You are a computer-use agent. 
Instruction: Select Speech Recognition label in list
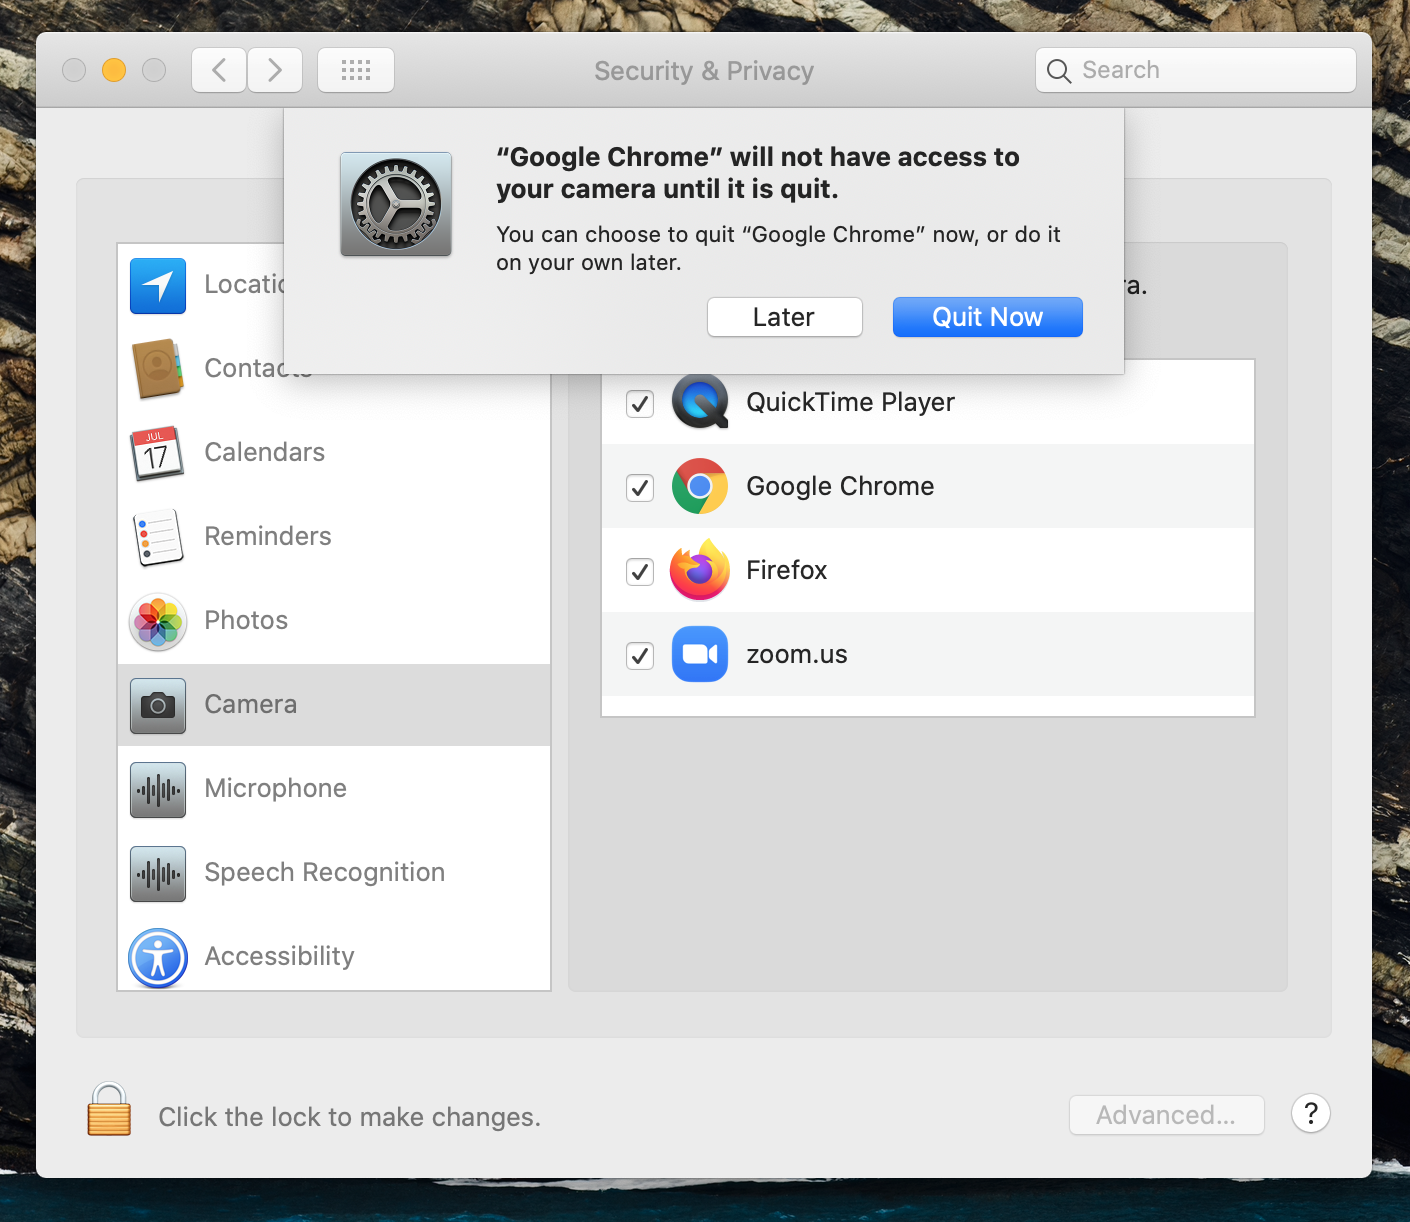coord(325,872)
